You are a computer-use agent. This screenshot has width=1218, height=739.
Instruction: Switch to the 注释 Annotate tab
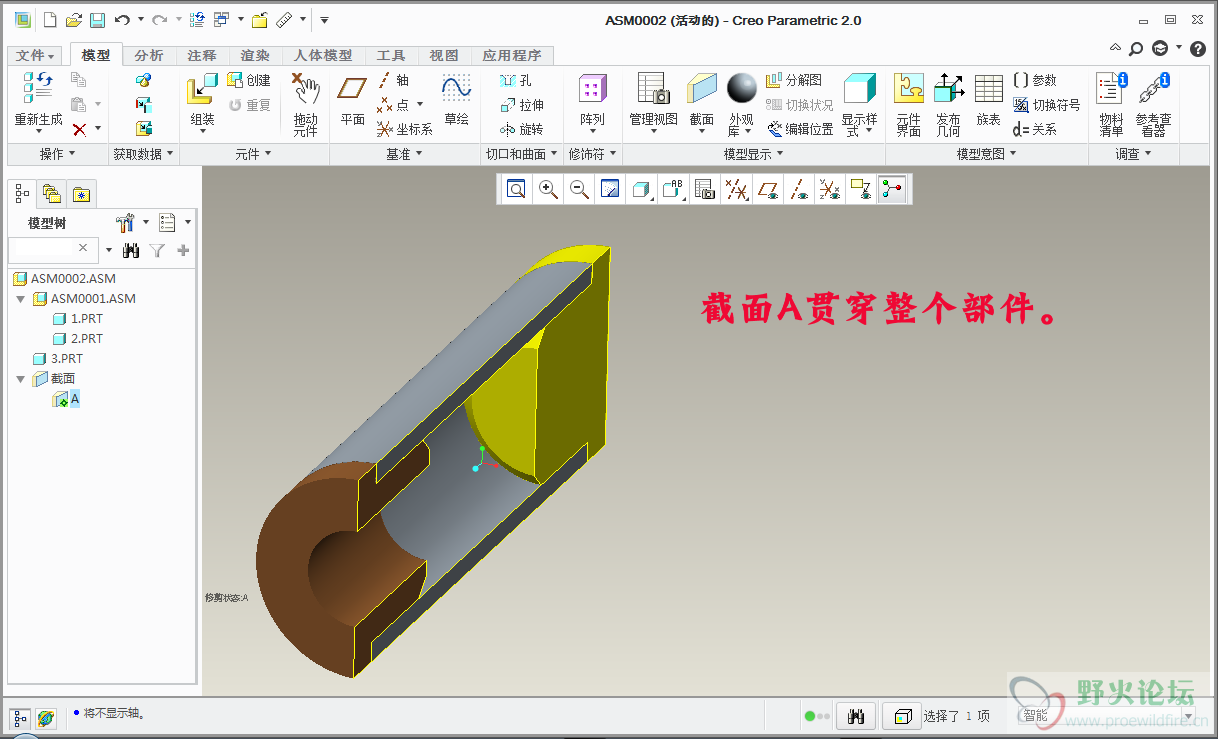202,55
